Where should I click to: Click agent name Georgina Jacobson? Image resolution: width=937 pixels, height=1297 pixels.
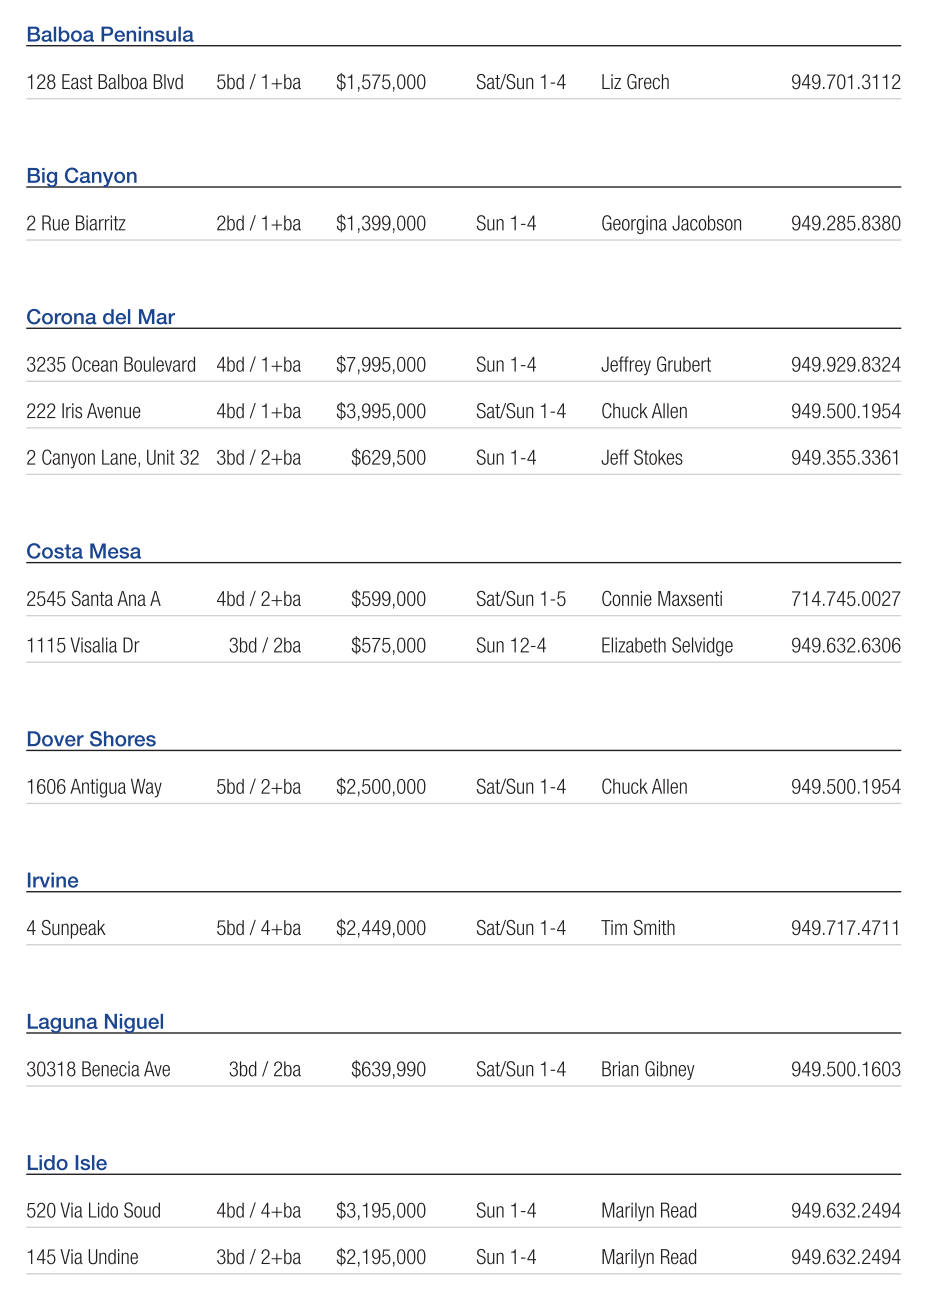click(x=671, y=224)
